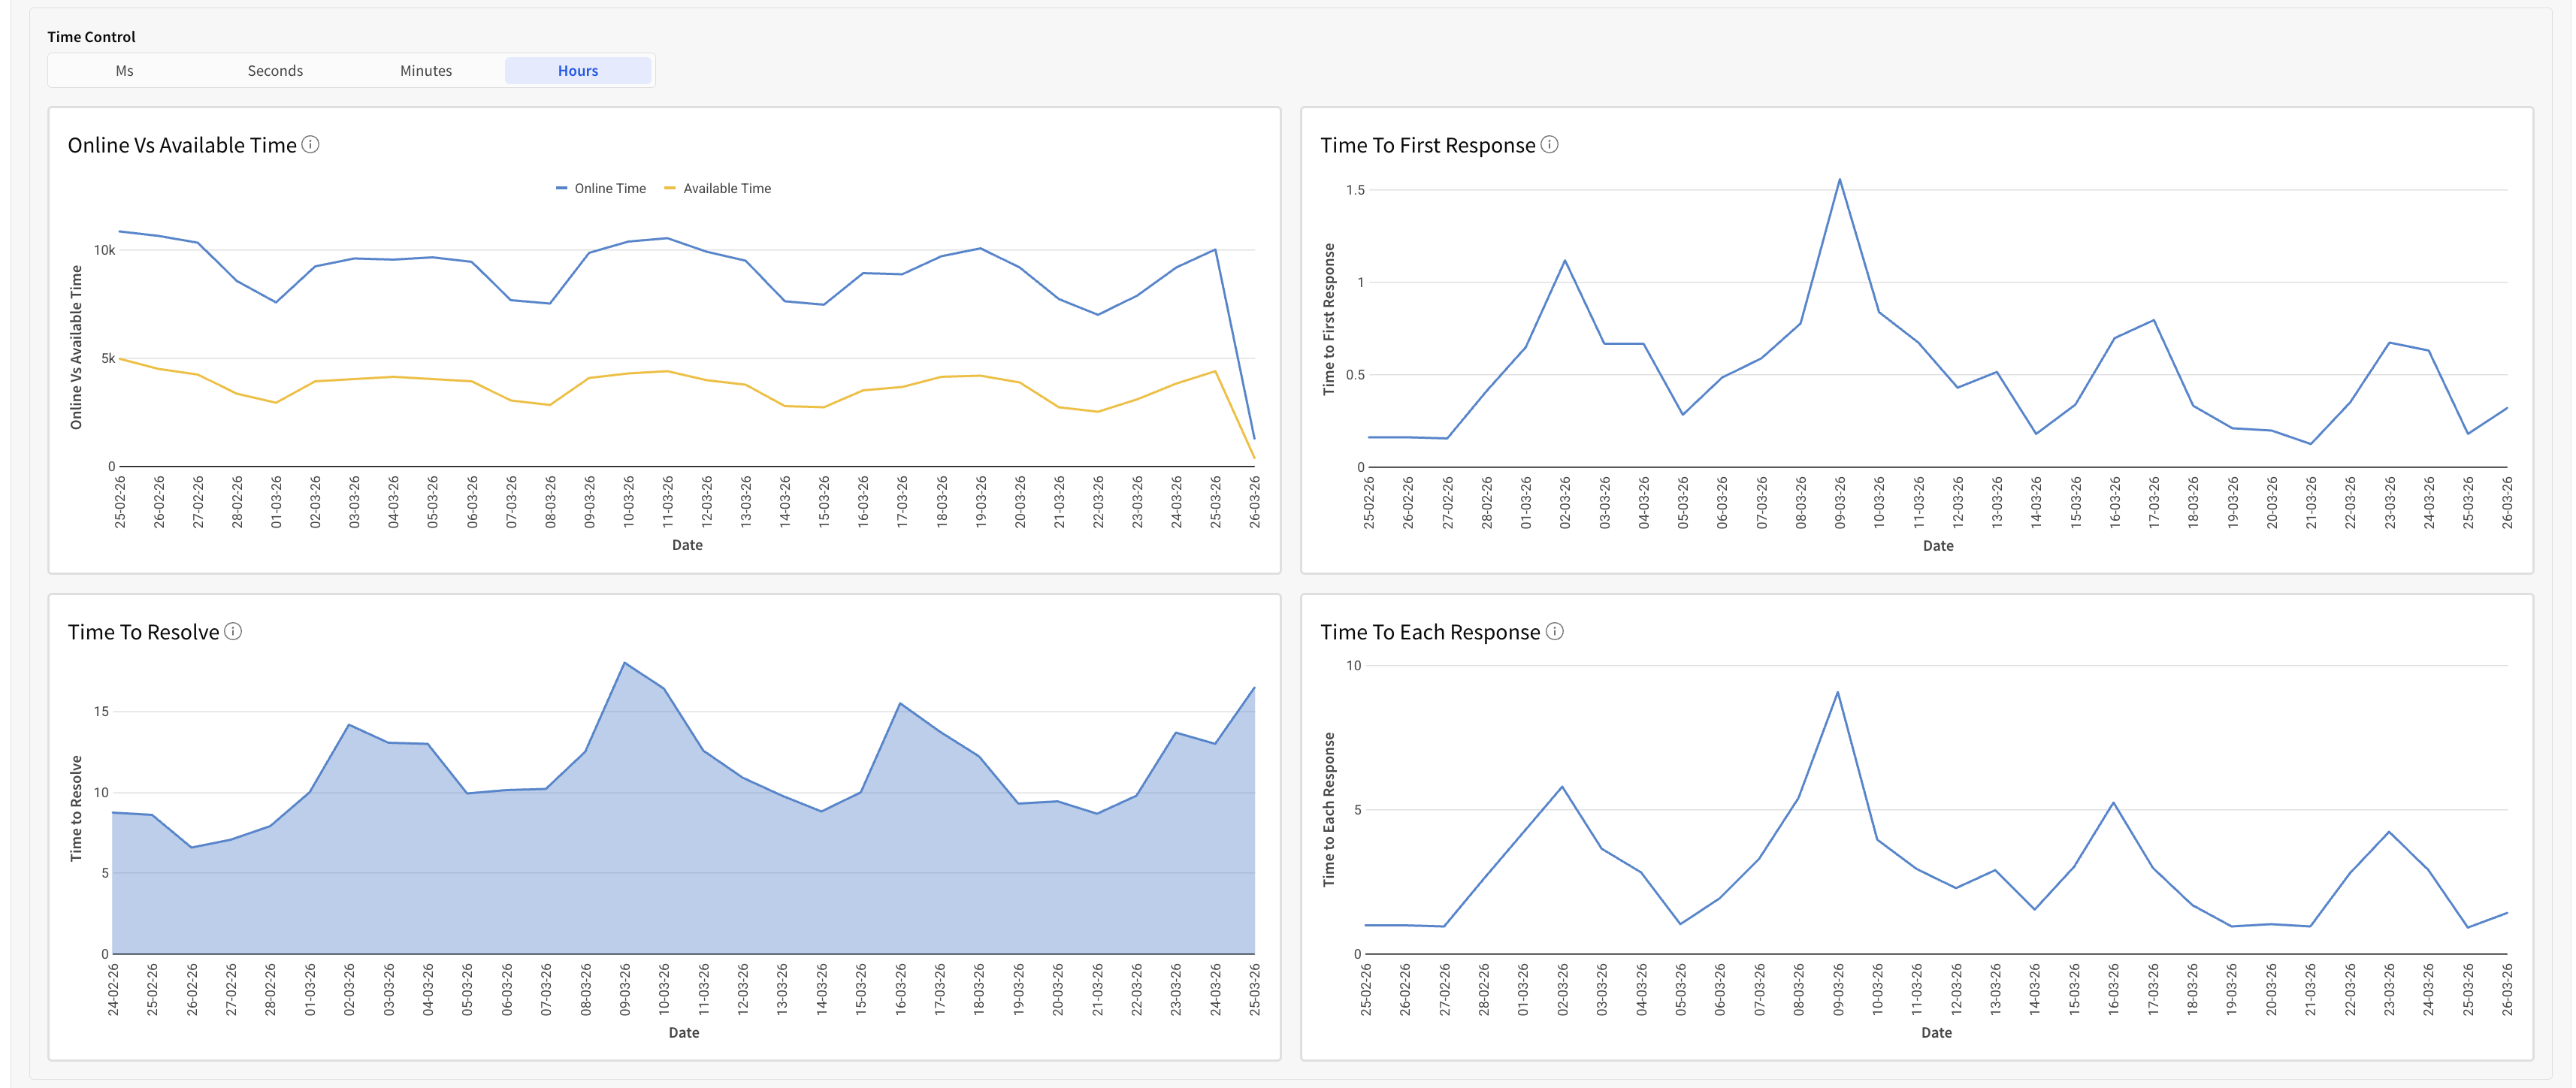Click 26-03-26 drop point on Online Time line

click(x=1254, y=438)
